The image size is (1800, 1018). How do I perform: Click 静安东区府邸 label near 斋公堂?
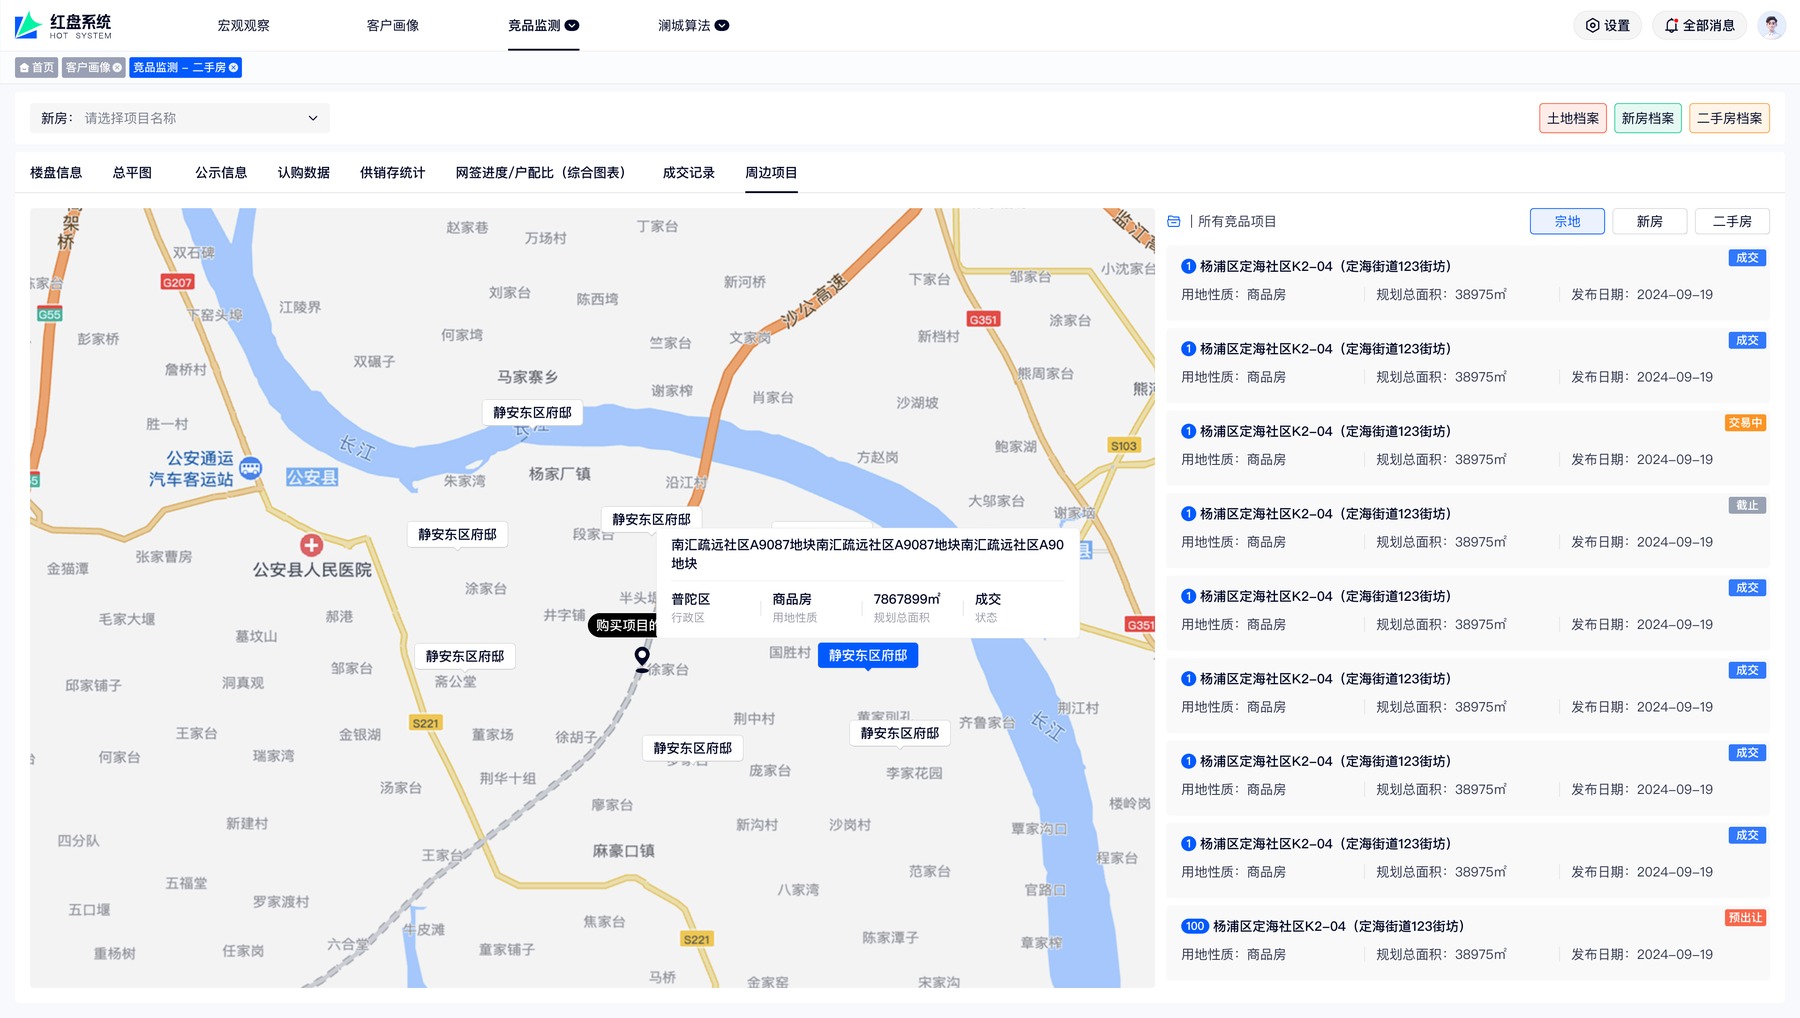pos(465,657)
